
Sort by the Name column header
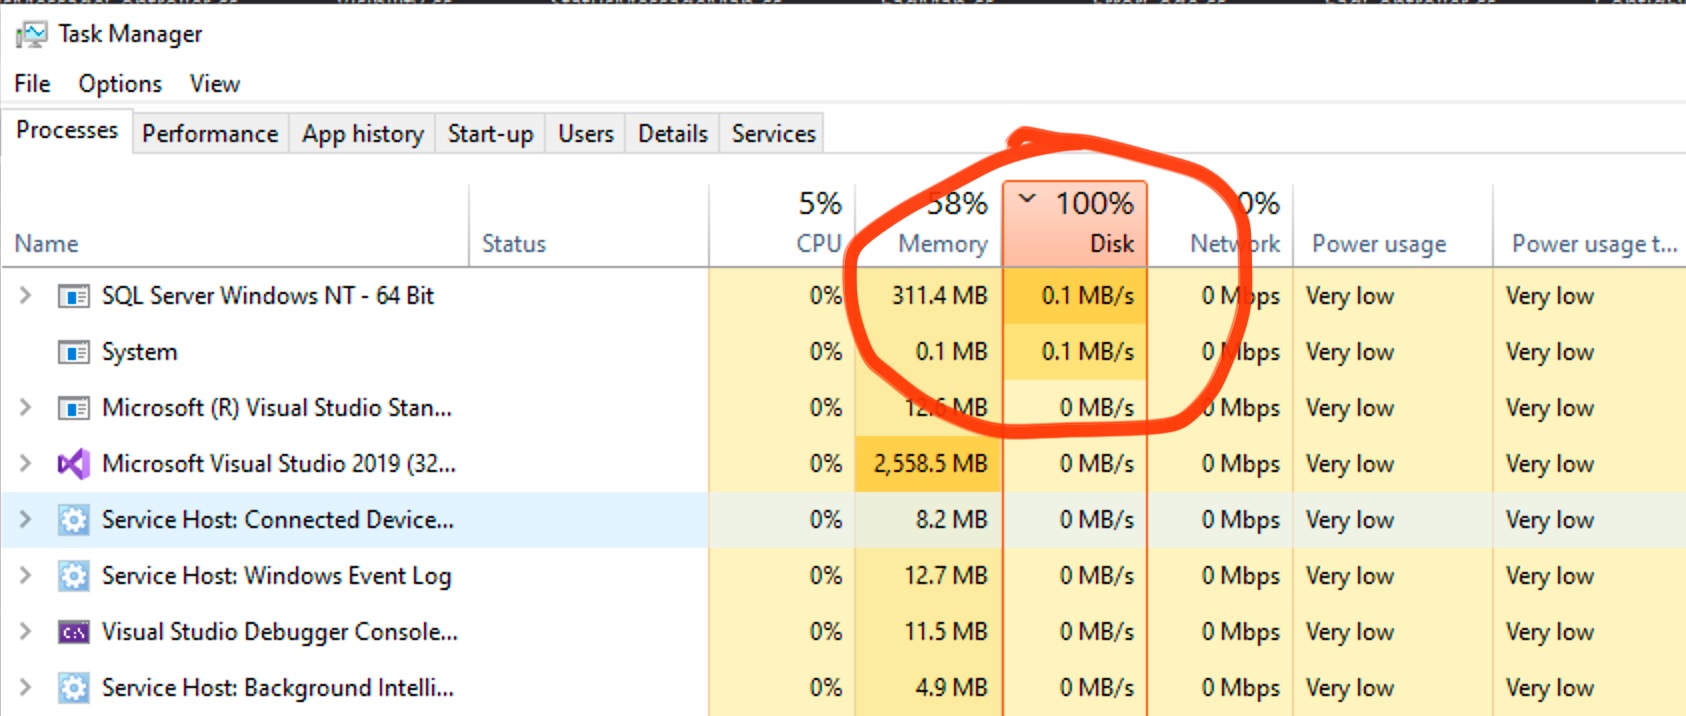[x=235, y=226]
